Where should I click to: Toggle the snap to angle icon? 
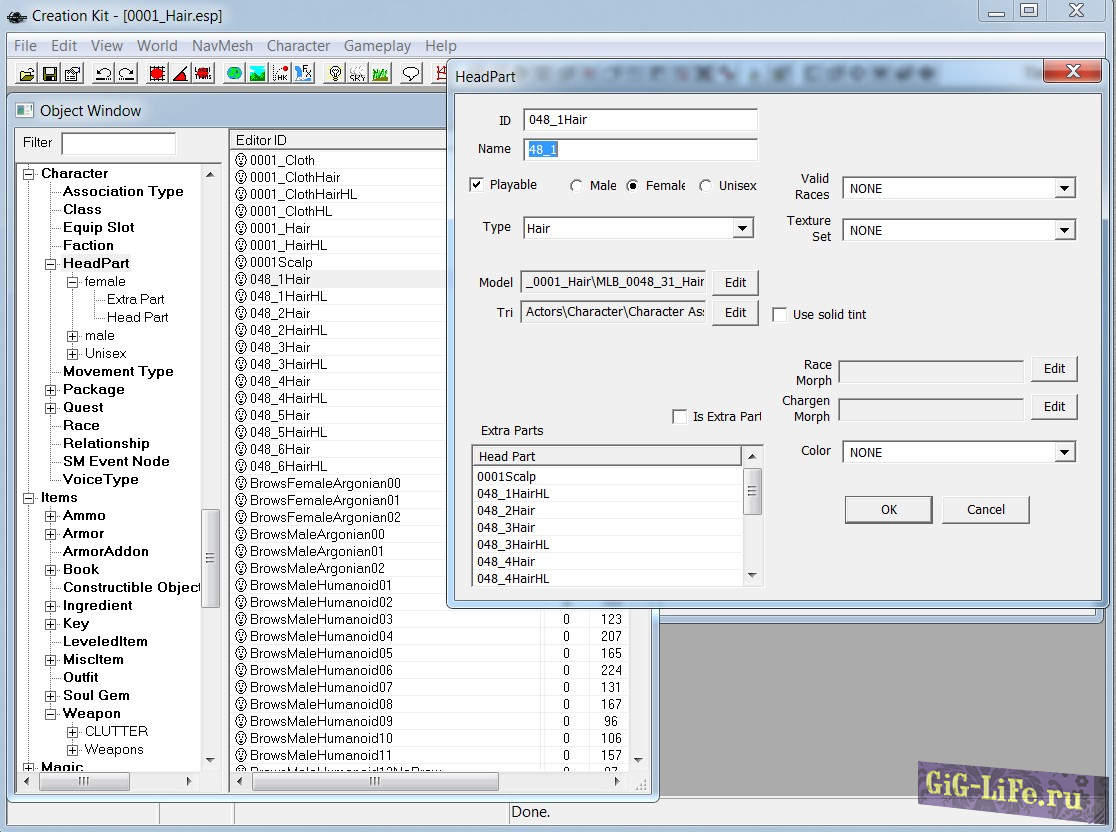(181, 73)
